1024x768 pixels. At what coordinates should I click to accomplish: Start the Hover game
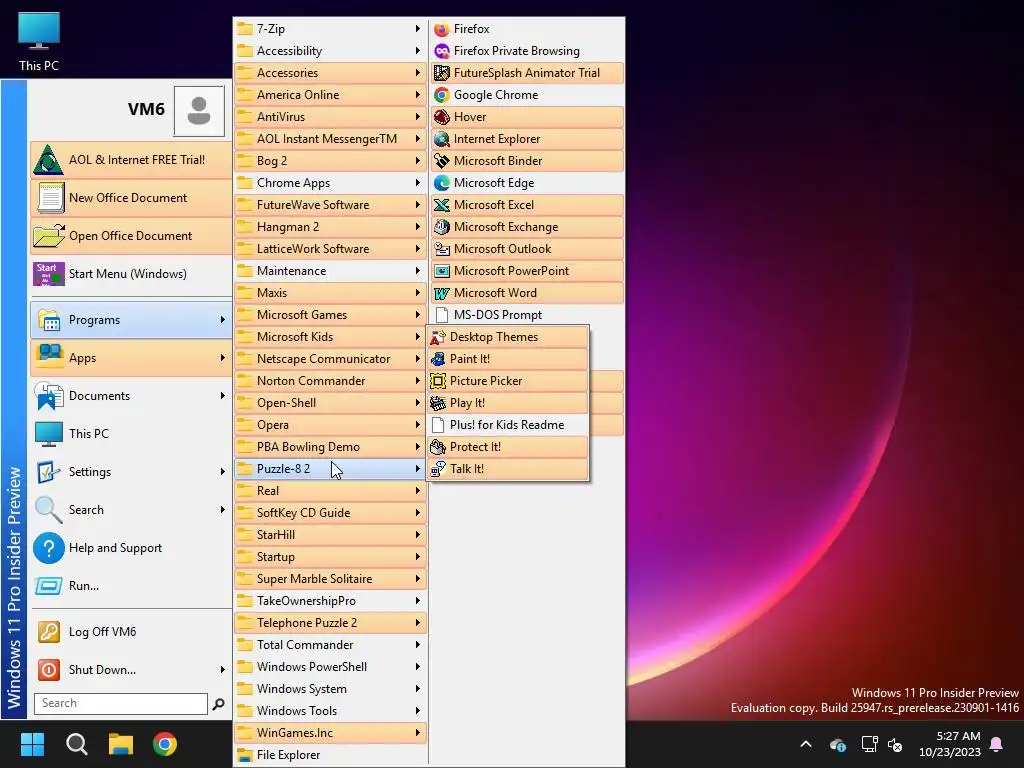coord(527,117)
